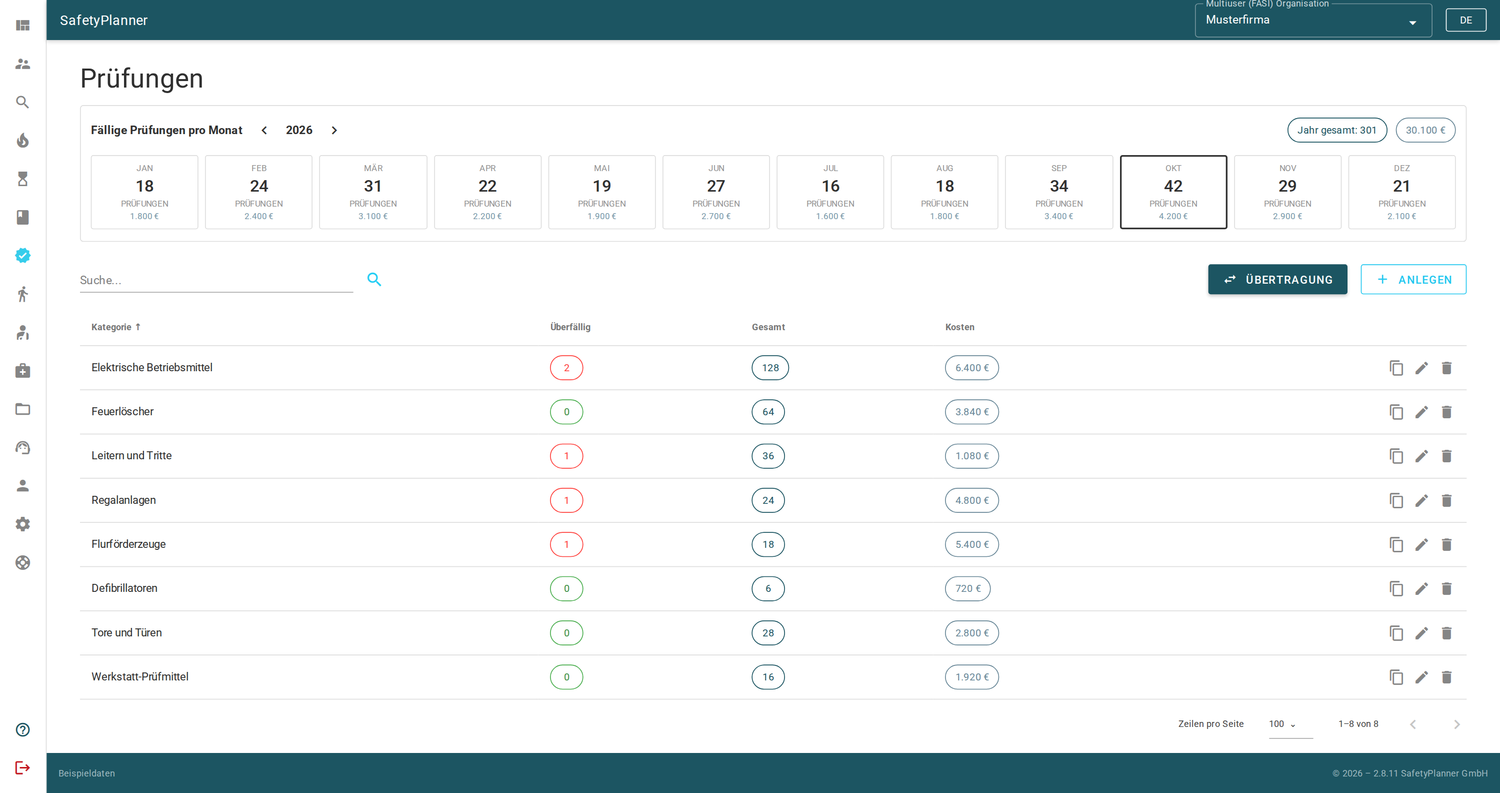
Task: Open the dashboard icon in sidebar
Action: pyautogui.click(x=23, y=25)
